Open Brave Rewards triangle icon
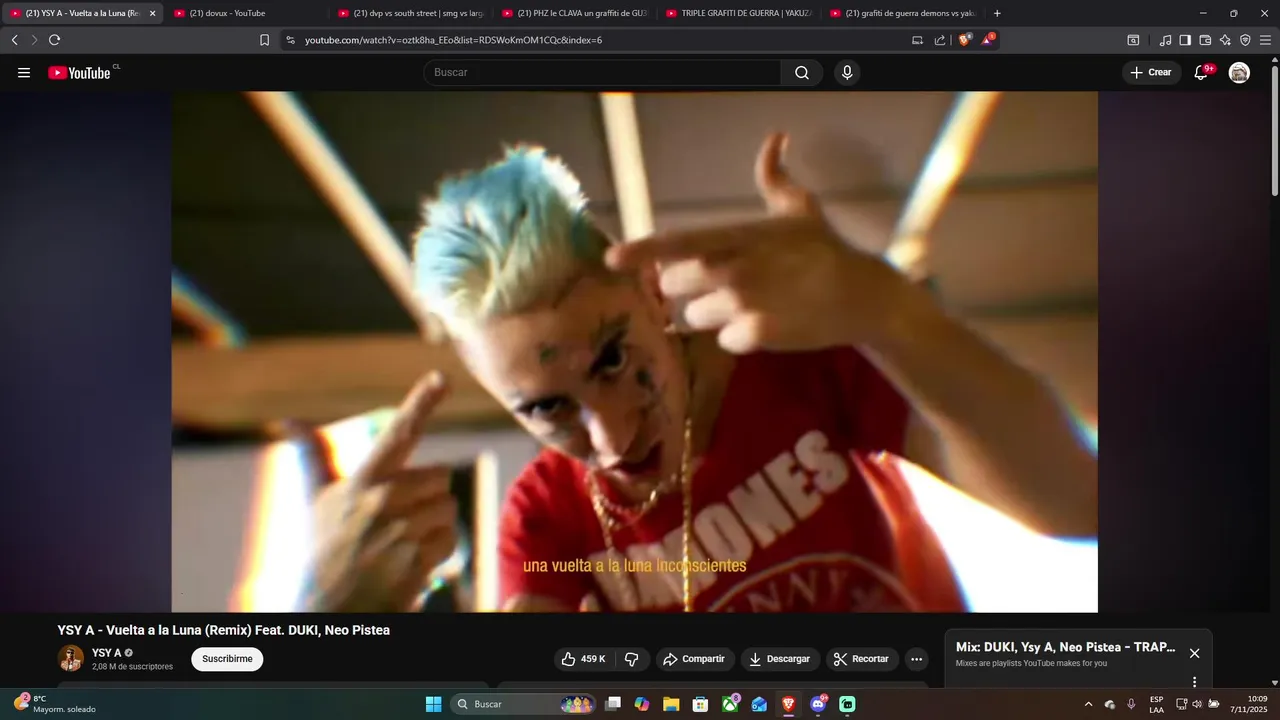 [988, 40]
